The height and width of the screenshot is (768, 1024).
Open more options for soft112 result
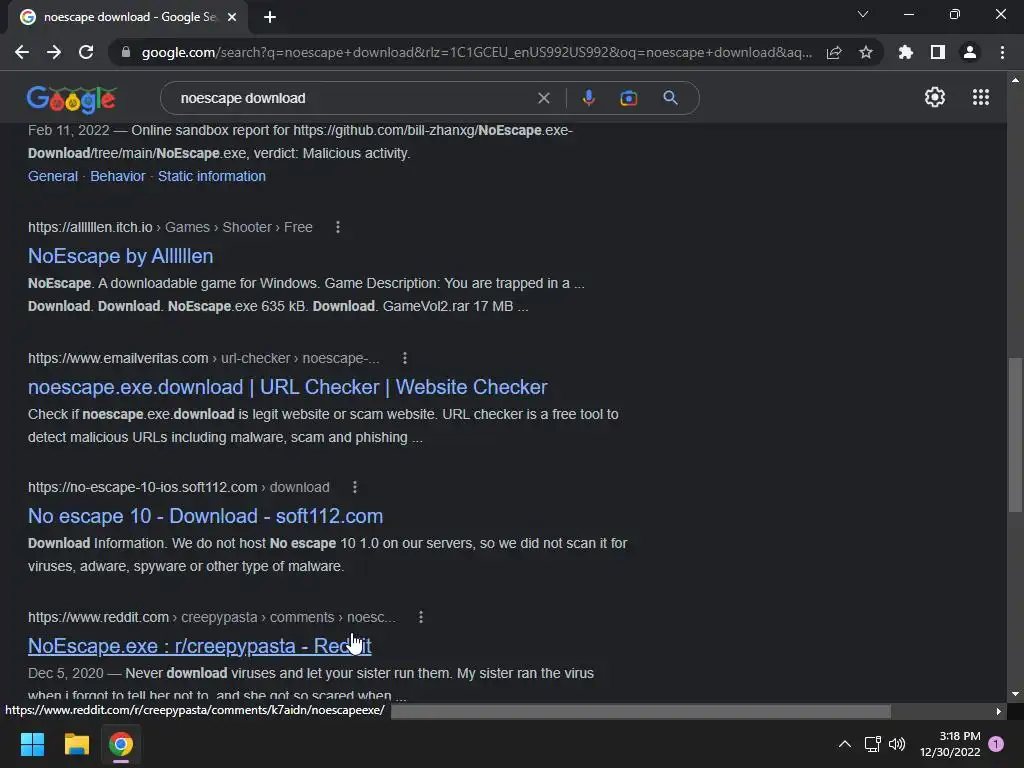(x=355, y=487)
